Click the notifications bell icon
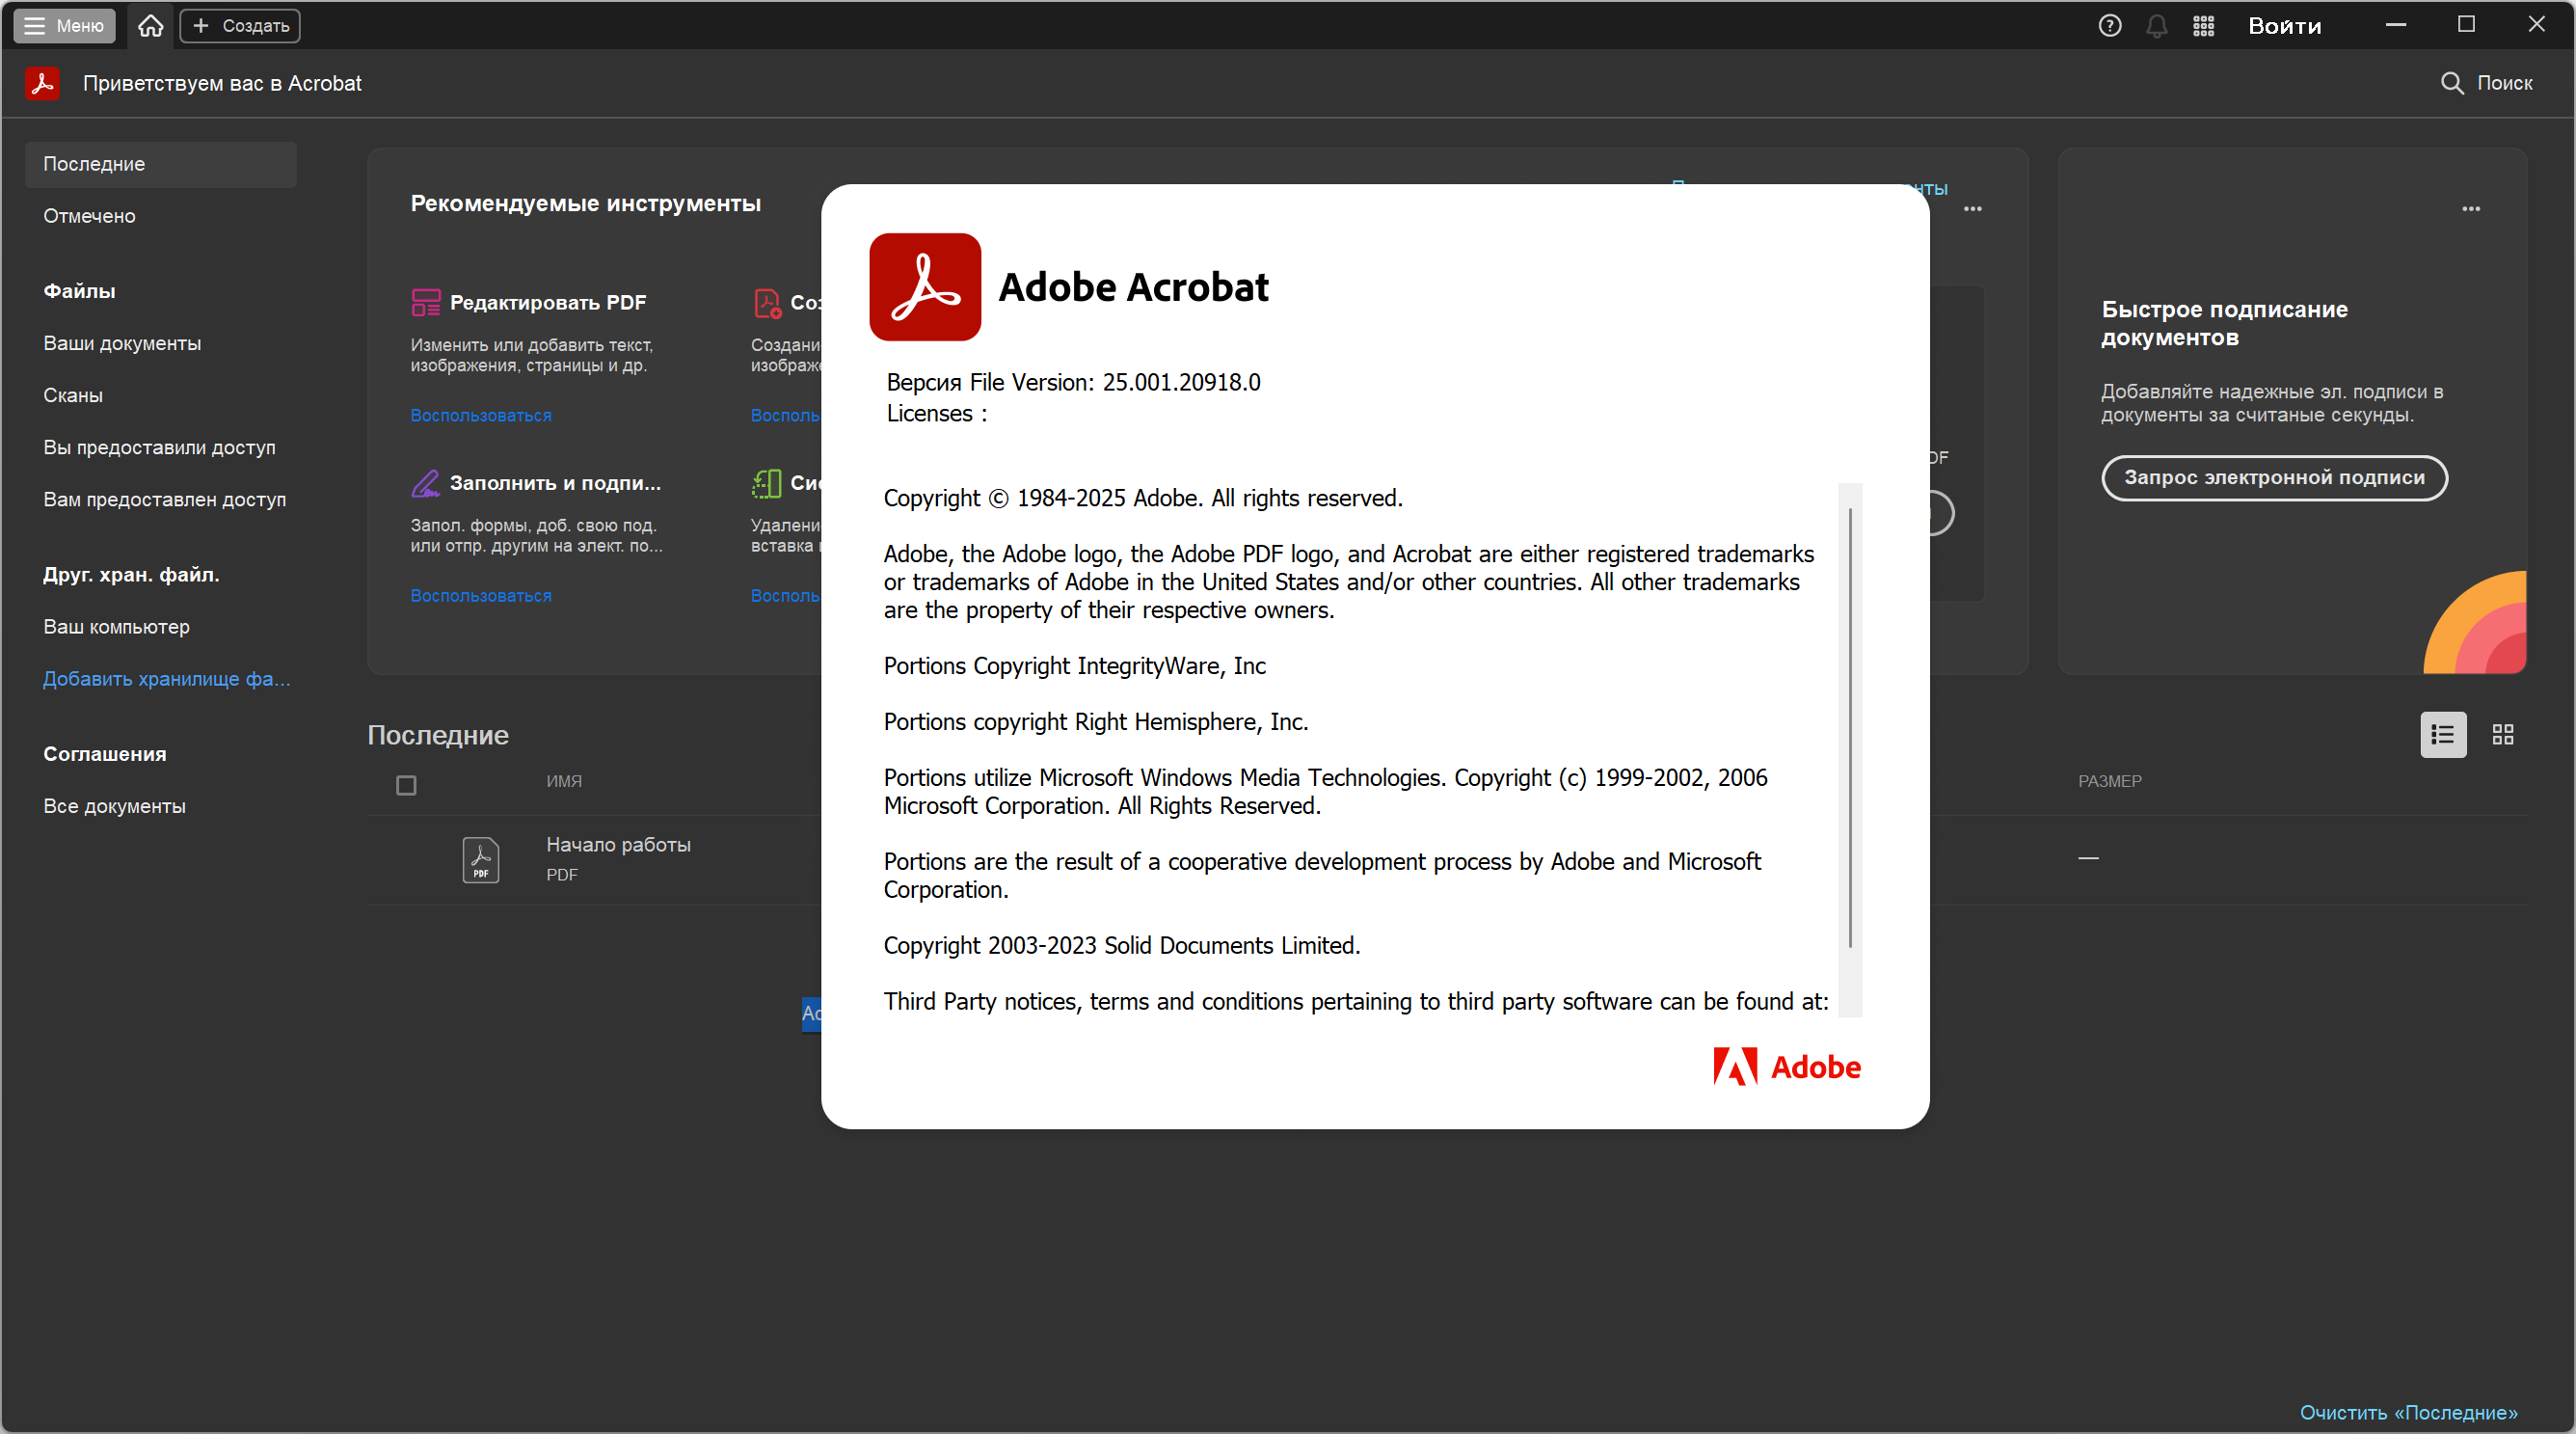Viewport: 2576px width, 1434px height. pyautogui.click(x=2156, y=25)
